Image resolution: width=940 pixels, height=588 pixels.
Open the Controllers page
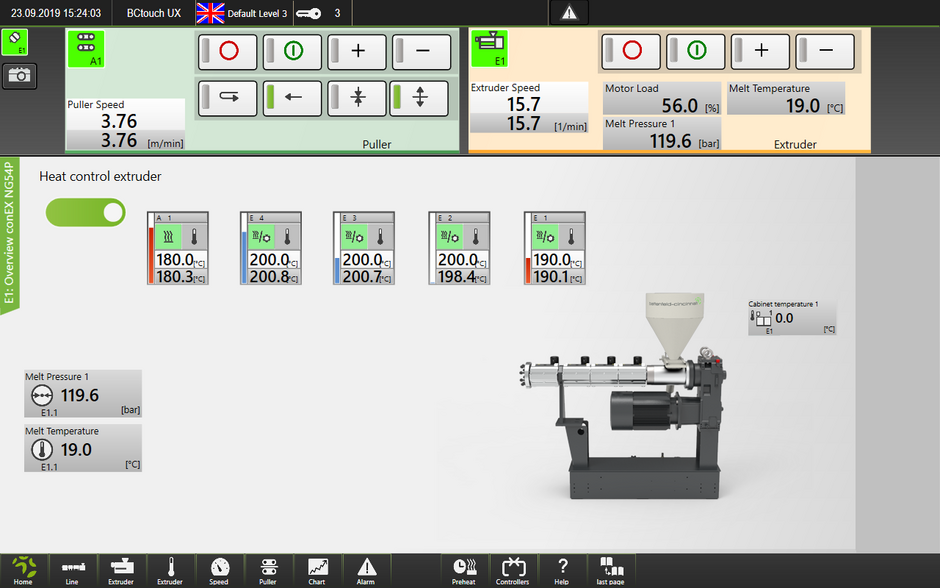[x=513, y=570]
